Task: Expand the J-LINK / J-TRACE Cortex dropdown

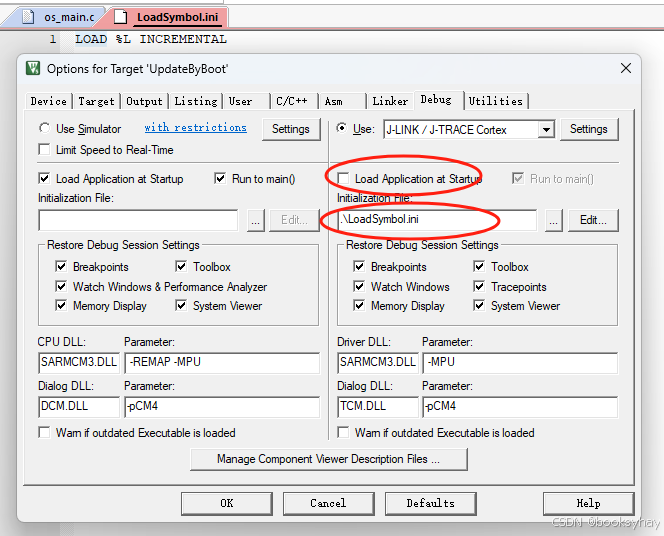Action: [x=547, y=129]
